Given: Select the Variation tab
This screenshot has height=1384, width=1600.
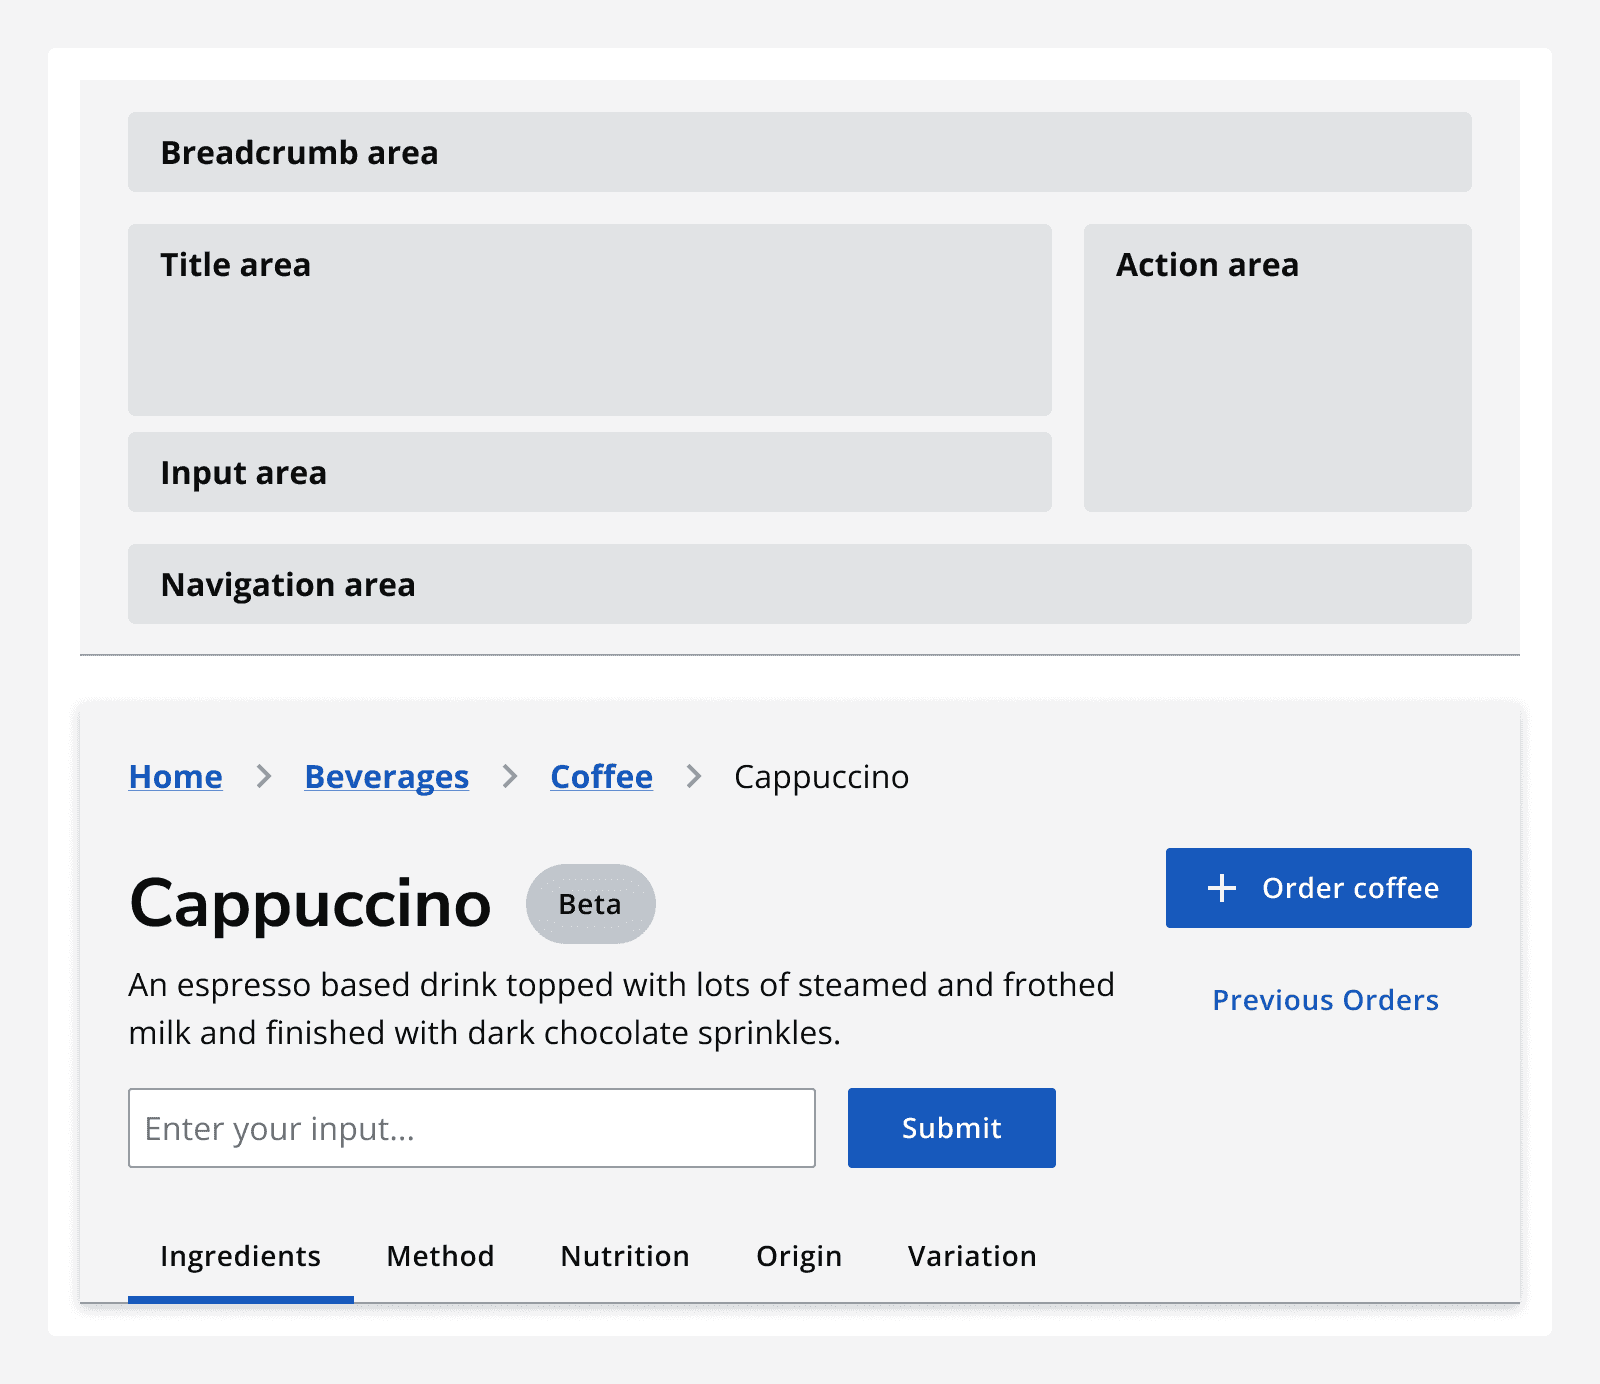Looking at the screenshot, I should pyautogui.click(x=971, y=1256).
